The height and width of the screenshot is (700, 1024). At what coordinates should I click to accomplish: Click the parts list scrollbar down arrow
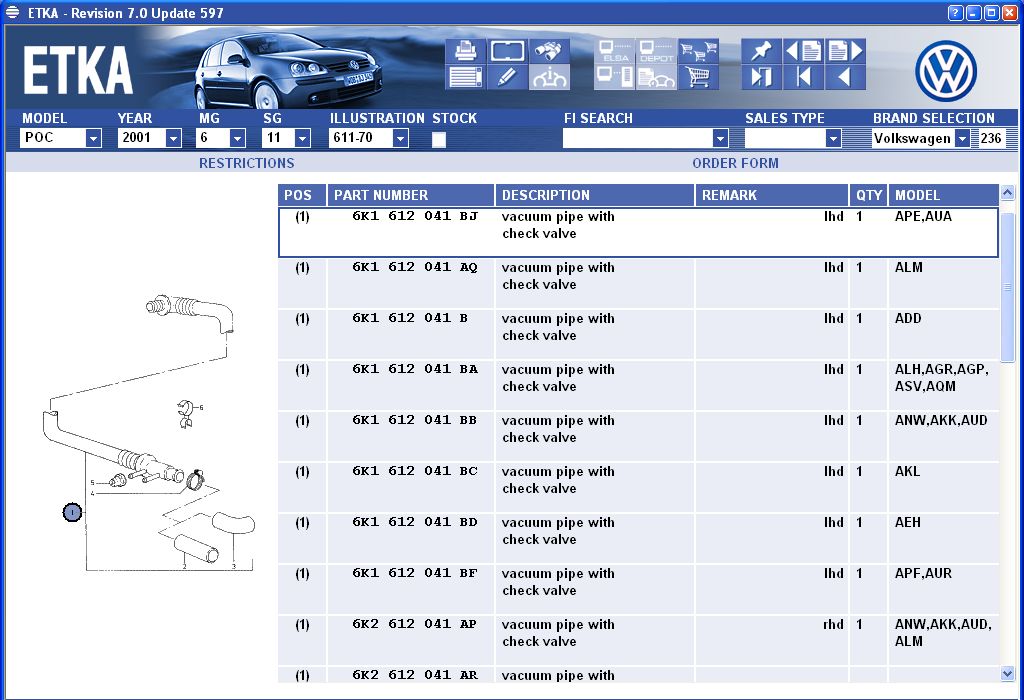click(1007, 673)
